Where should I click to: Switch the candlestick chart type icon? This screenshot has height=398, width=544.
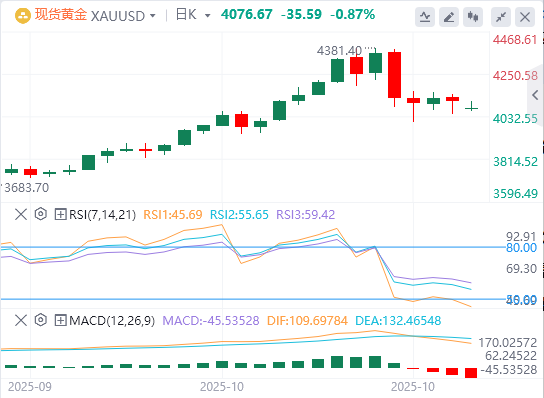coord(473,17)
